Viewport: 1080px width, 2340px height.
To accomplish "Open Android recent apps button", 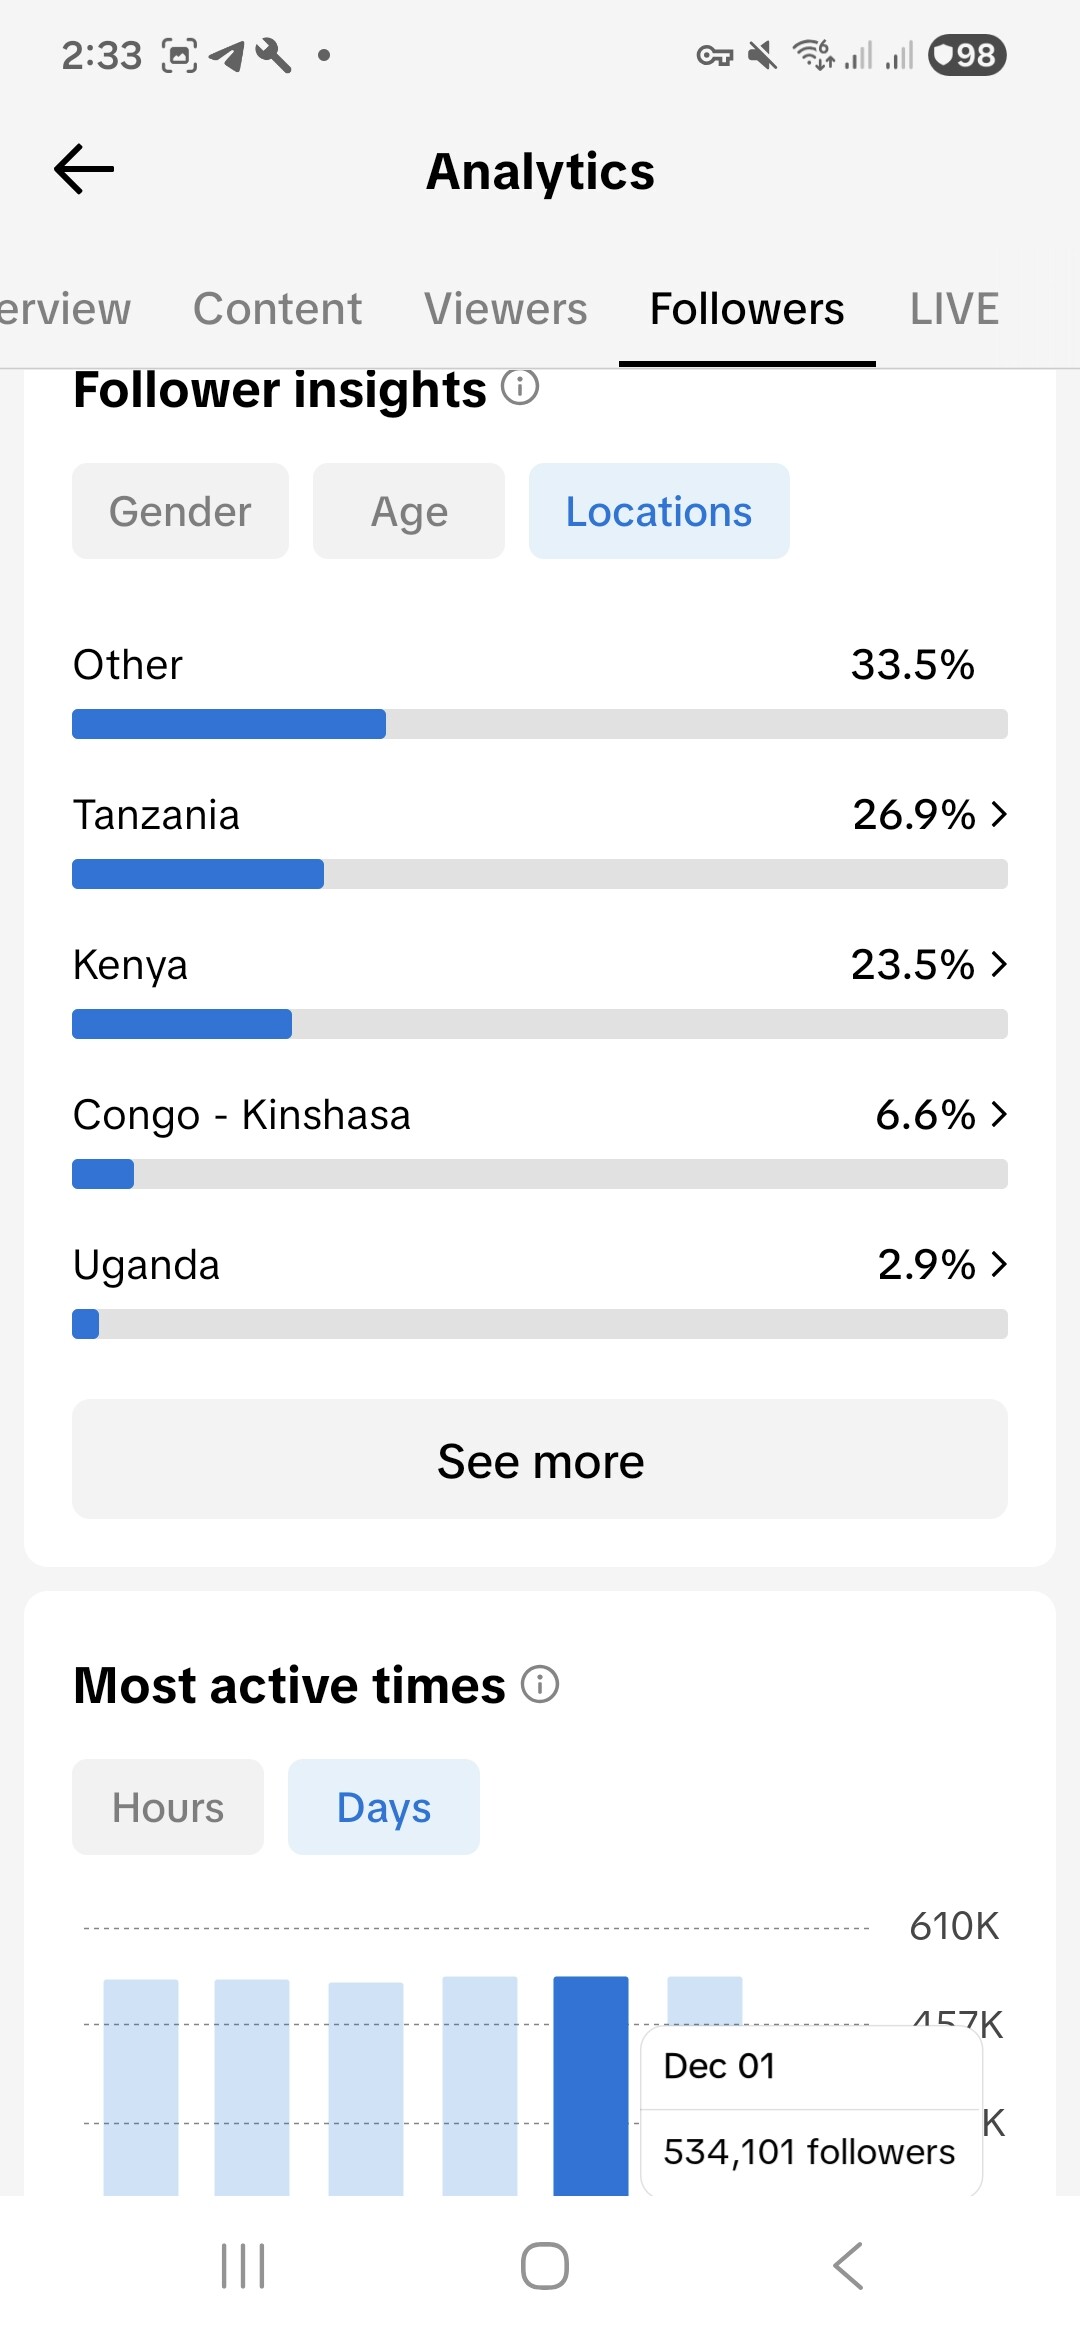I will coord(243,2266).
